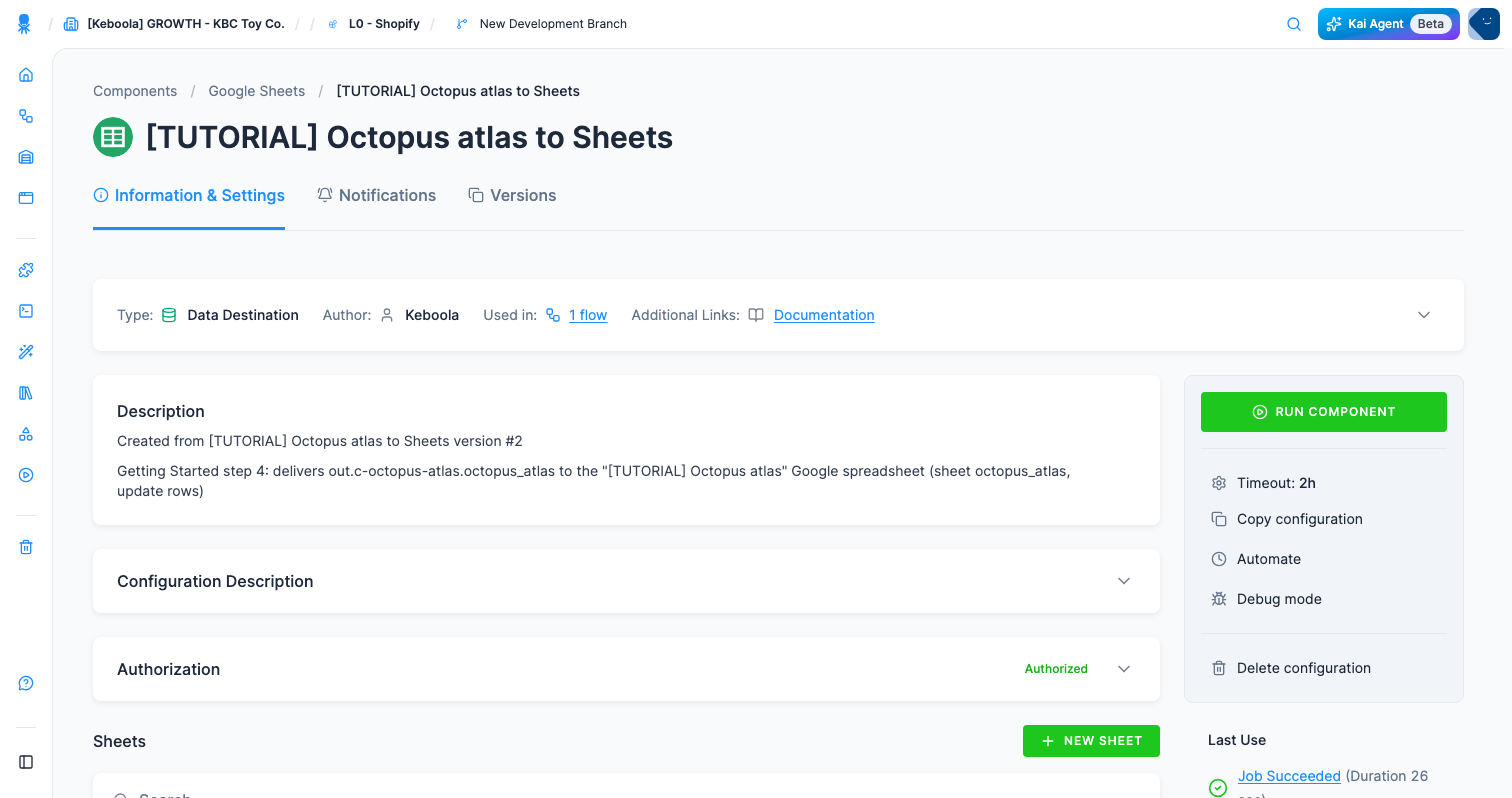Open the Keboola octopus logo home
Viewport: 1512px width, 798px height.
pyautogui.click(x=25, y=24)
